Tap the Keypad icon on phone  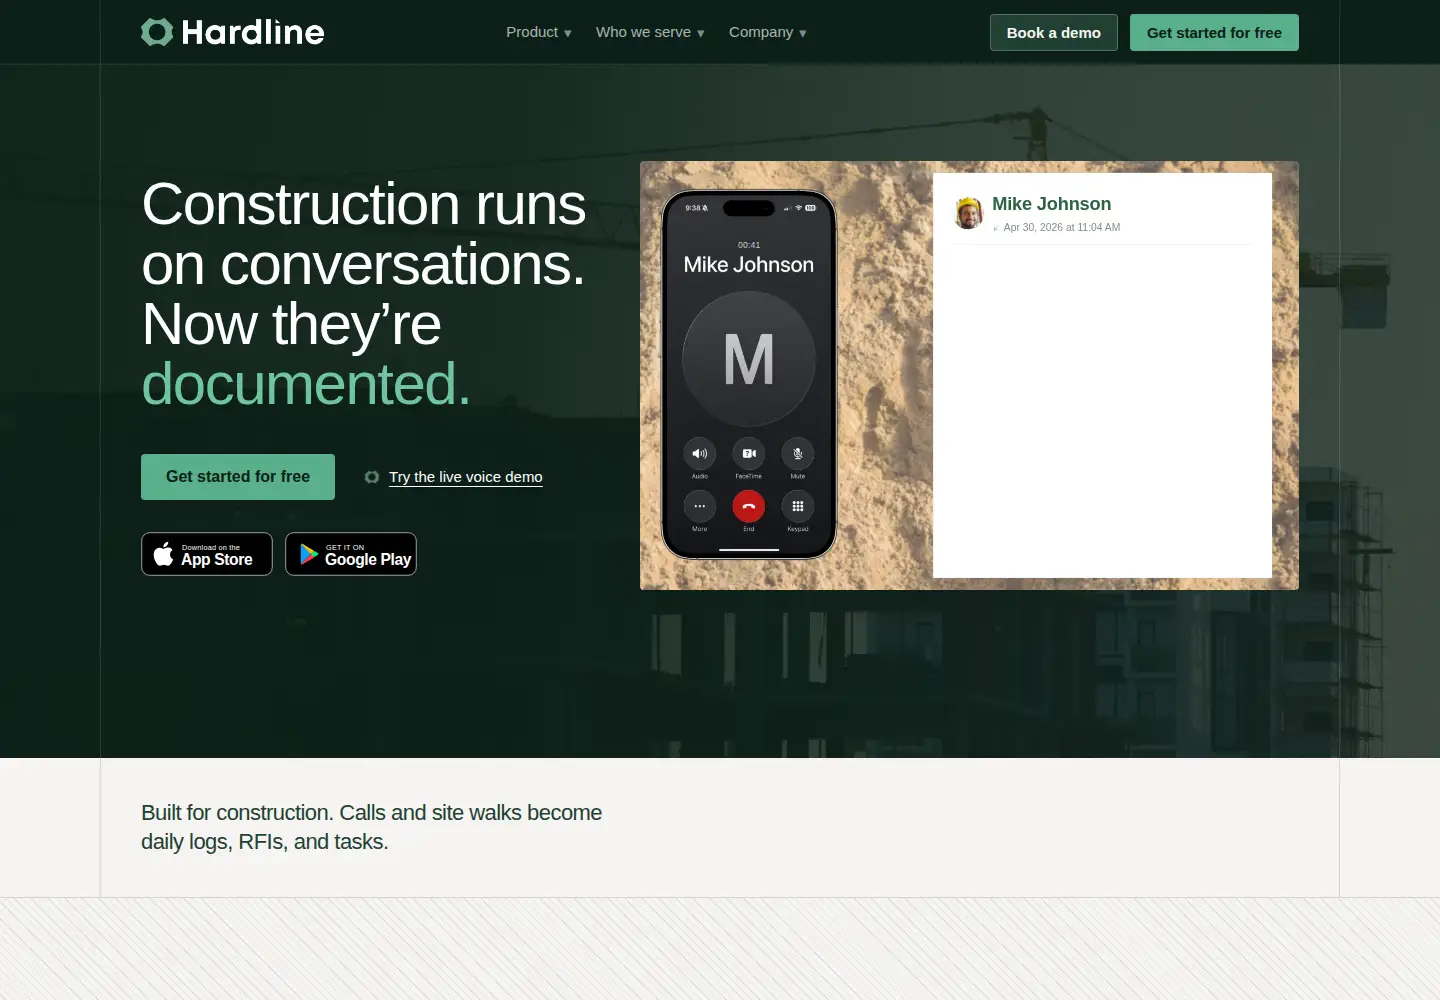coord(798,506)
